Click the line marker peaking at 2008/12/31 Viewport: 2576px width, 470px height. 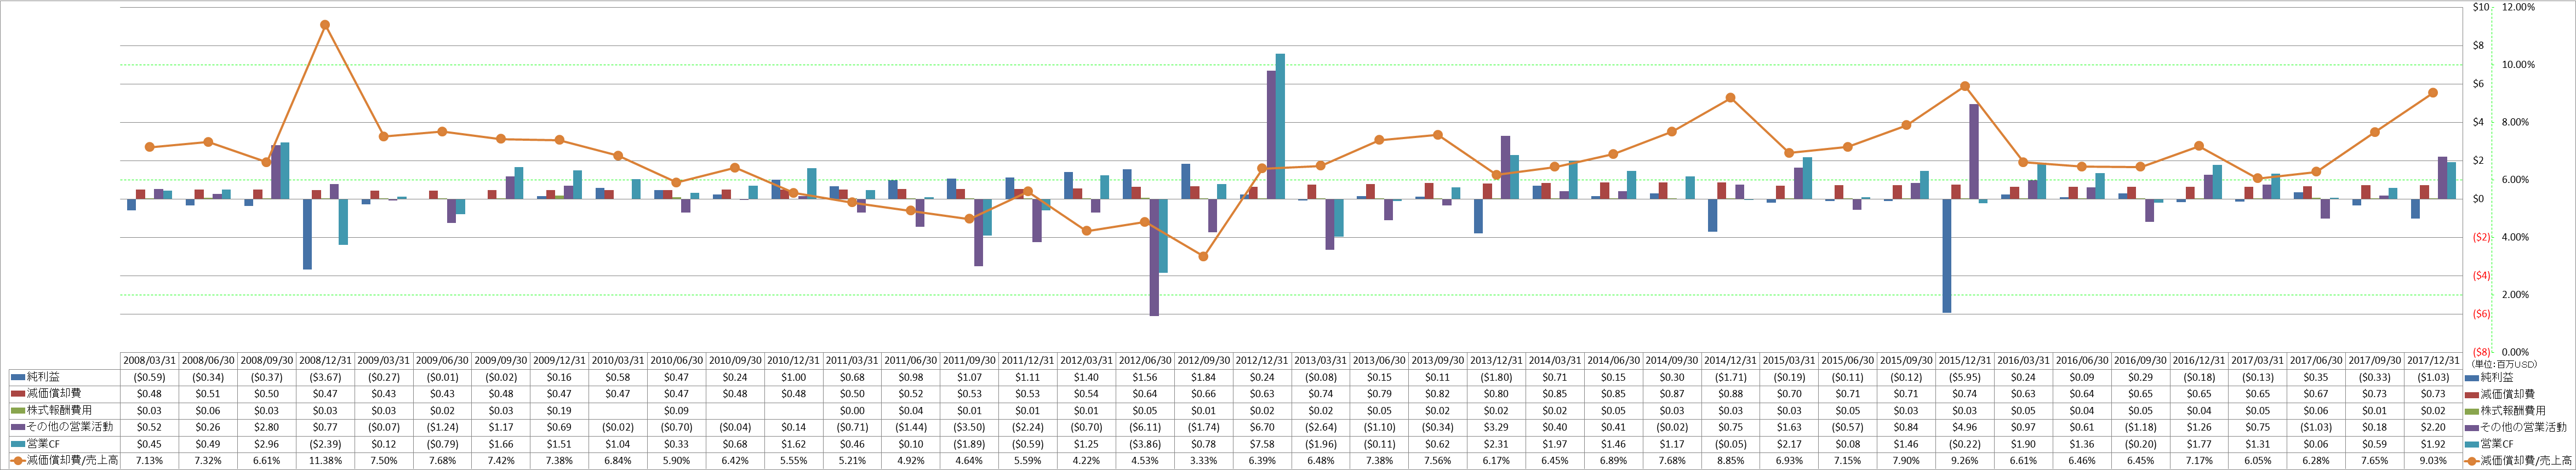(325, 25)
